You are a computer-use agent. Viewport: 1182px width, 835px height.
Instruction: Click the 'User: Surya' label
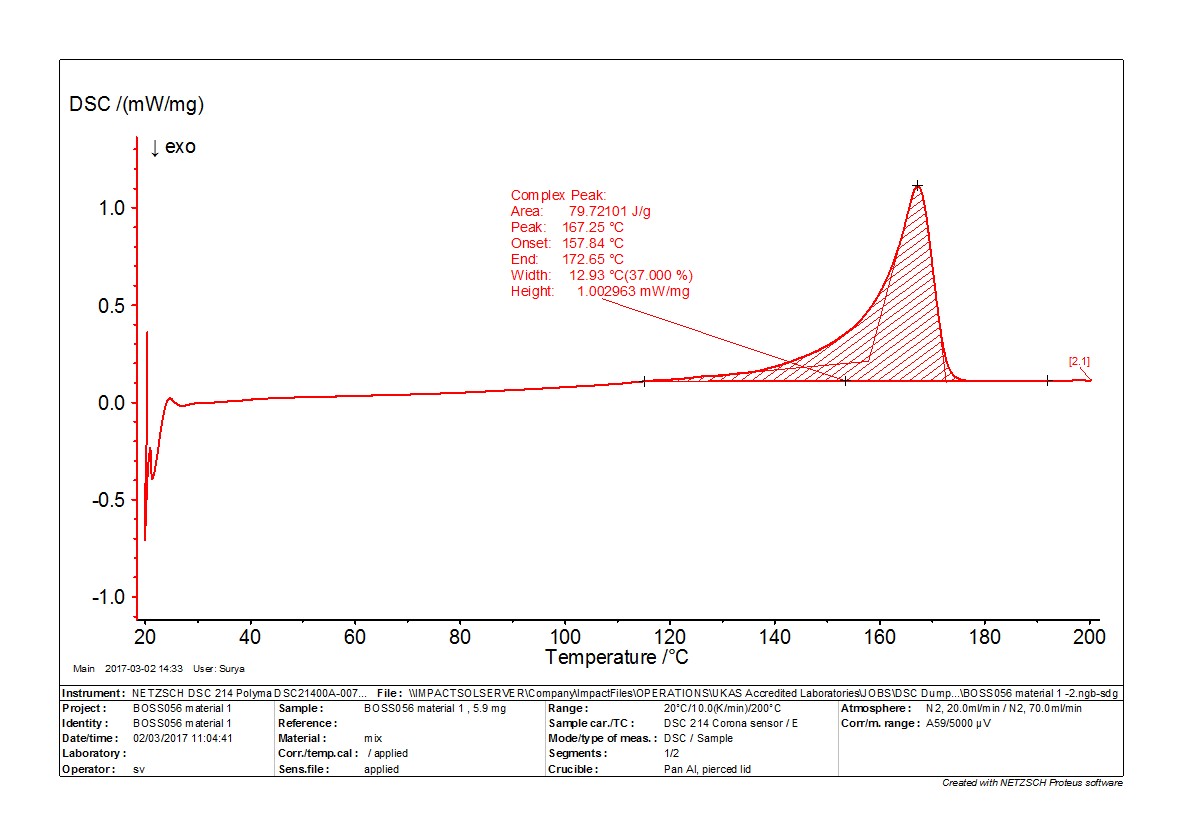[x=219, y=668]
